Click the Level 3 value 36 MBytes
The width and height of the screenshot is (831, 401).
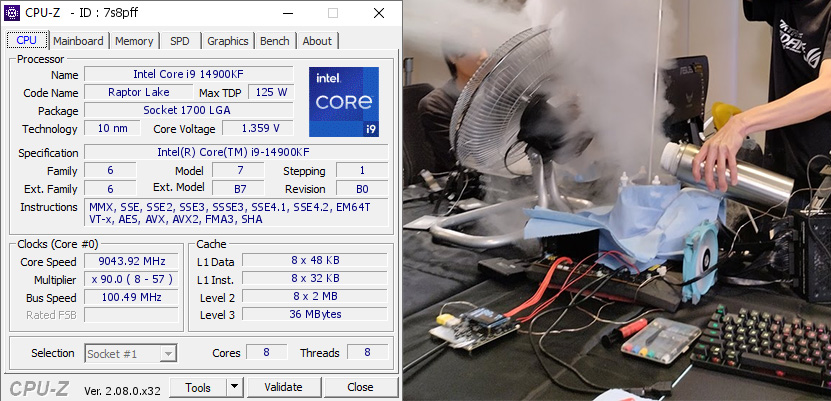315,314
